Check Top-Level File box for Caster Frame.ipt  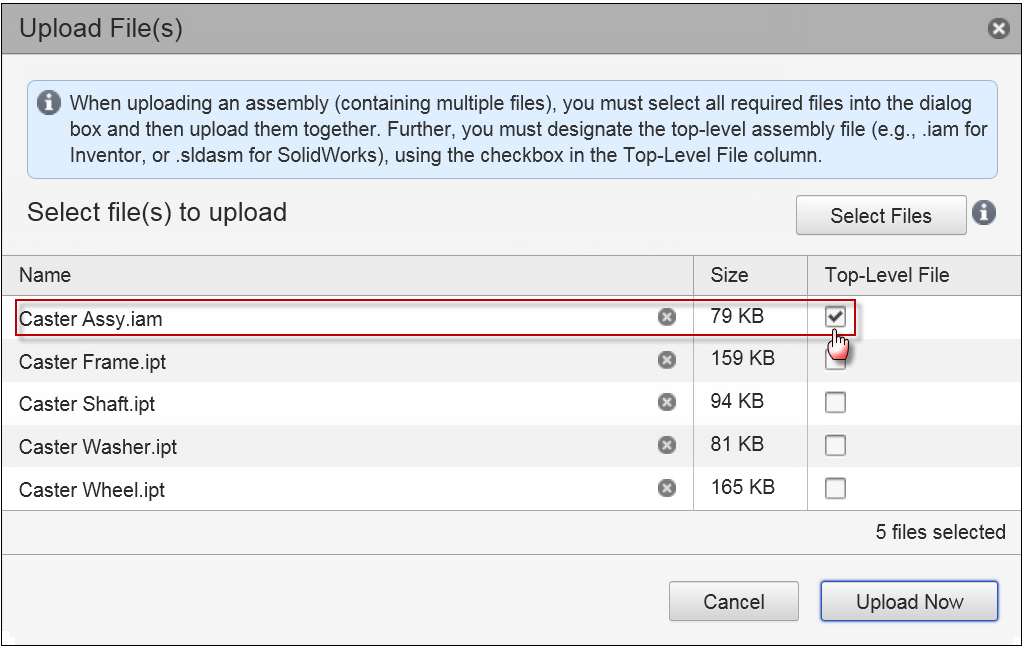tap(835, 362)
